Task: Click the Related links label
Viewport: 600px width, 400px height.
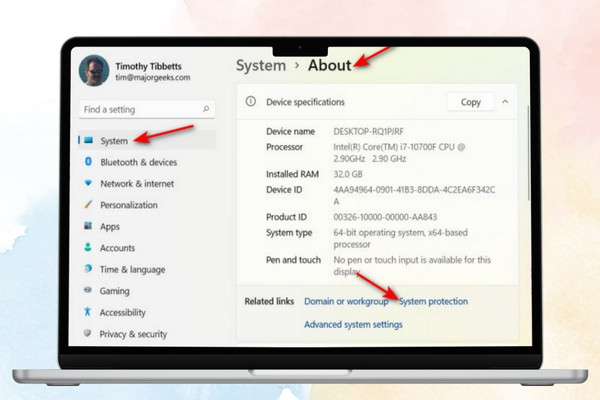Action: pos(269,301)
